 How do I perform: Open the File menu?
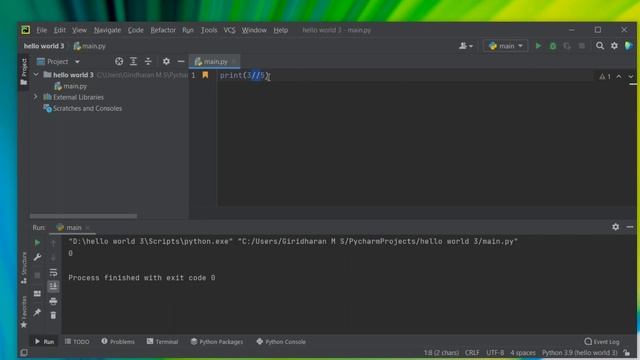click(x=42, y=30)
